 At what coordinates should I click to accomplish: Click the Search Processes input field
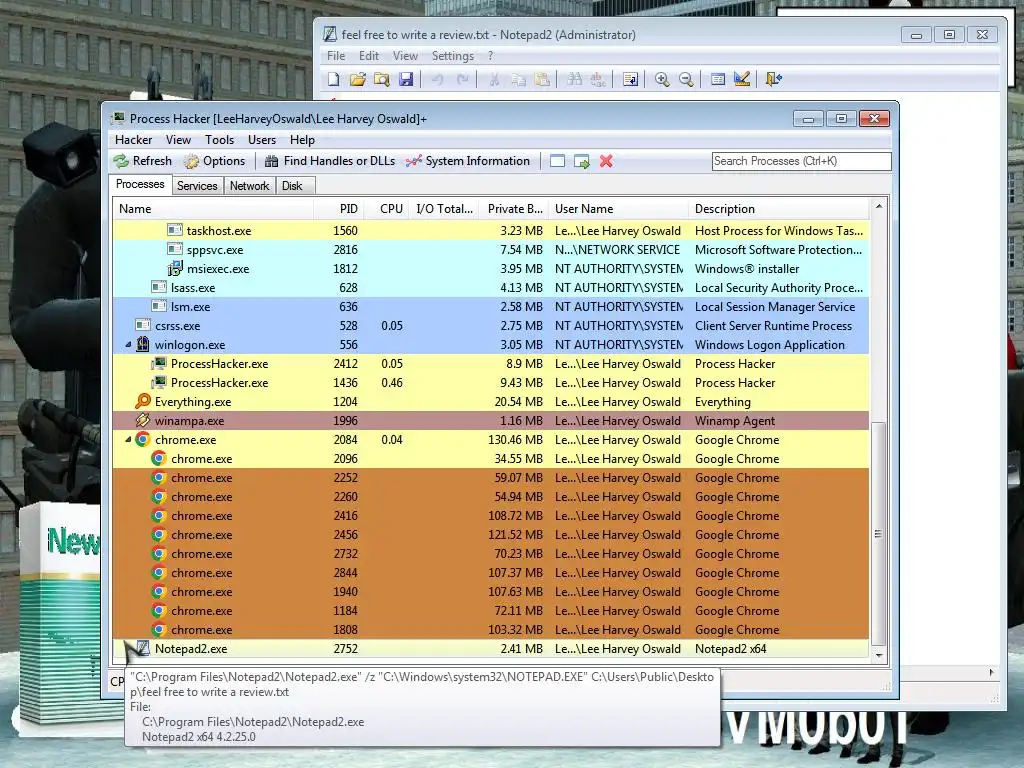[801, 161]
